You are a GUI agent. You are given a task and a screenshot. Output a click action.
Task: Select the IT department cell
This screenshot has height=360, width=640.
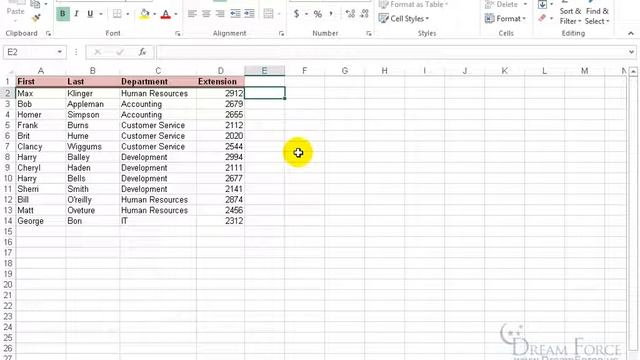(x=158, y=221)
